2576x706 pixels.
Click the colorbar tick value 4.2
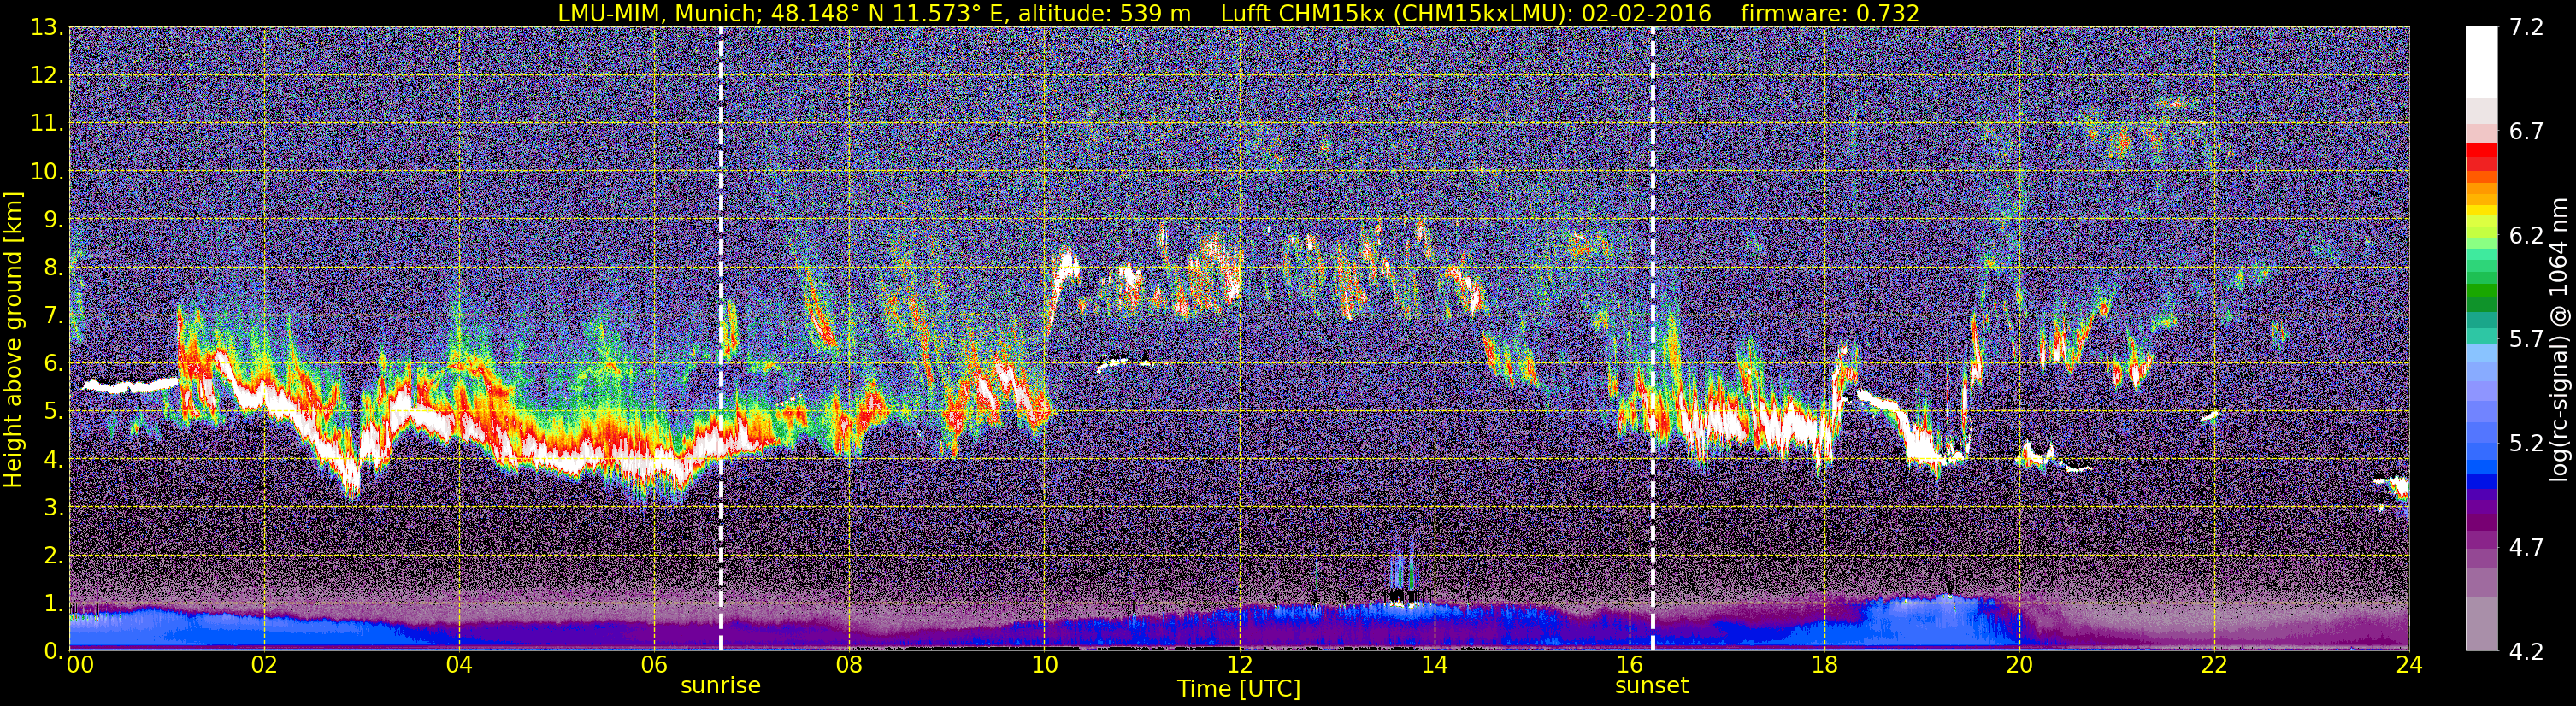coord(2526,652)
